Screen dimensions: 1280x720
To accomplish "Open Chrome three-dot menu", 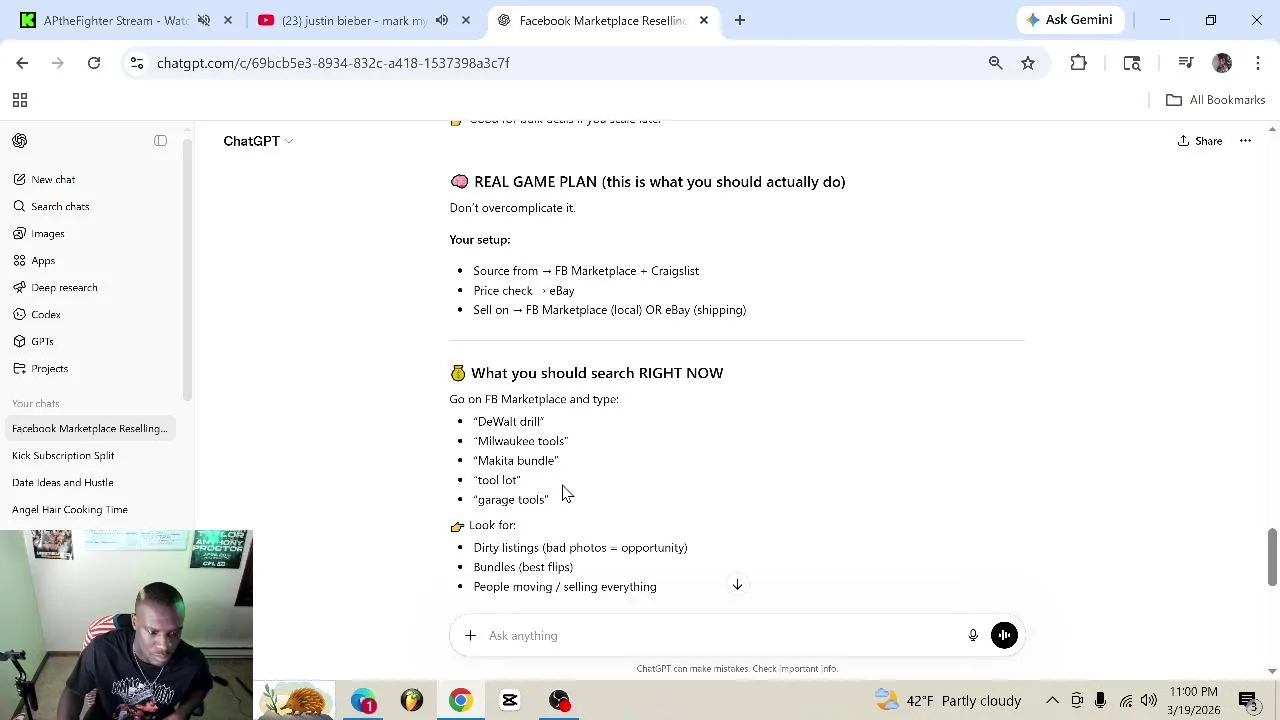I will coord(1258,63).
